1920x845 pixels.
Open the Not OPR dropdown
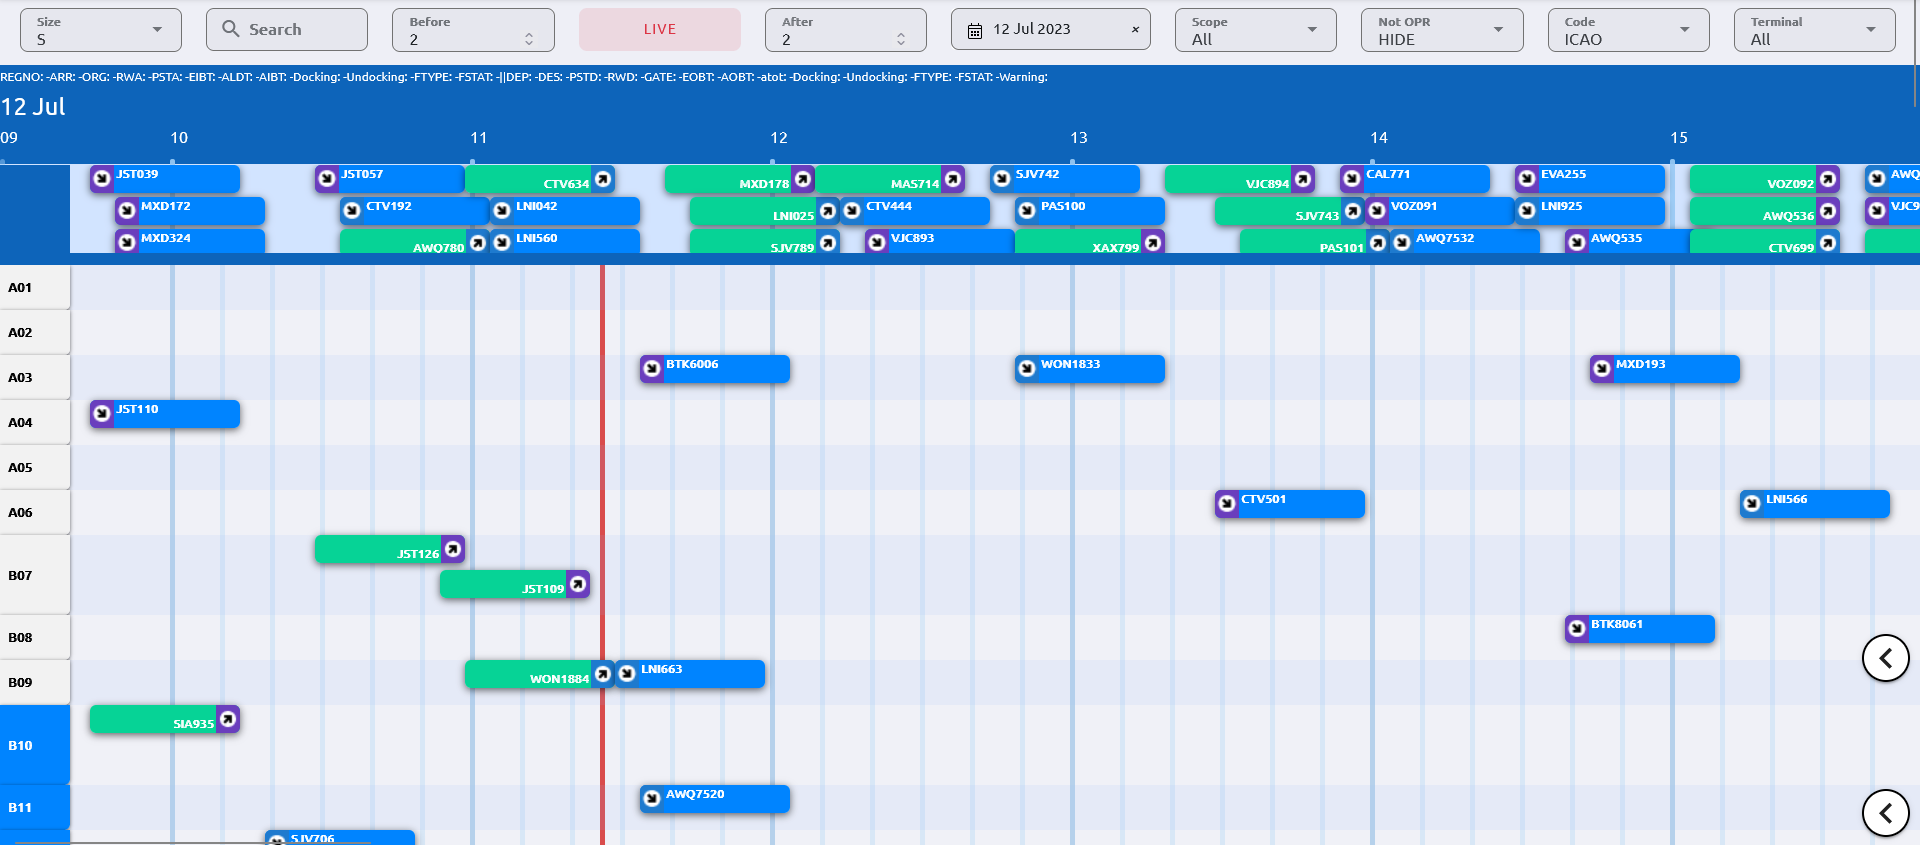pyautogui.click(x=1441, y=30)
